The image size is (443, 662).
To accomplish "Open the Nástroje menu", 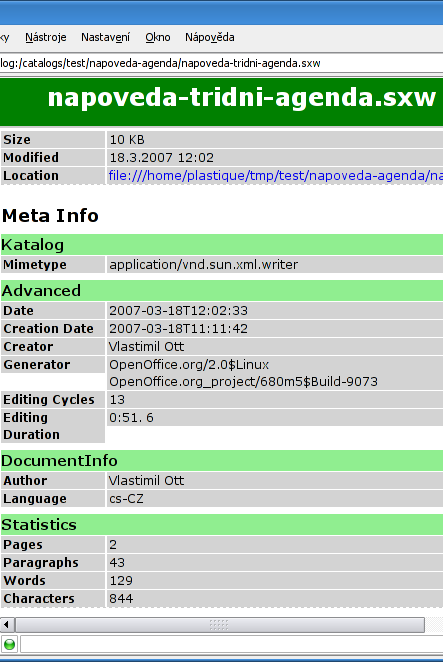I will [46, 38].
